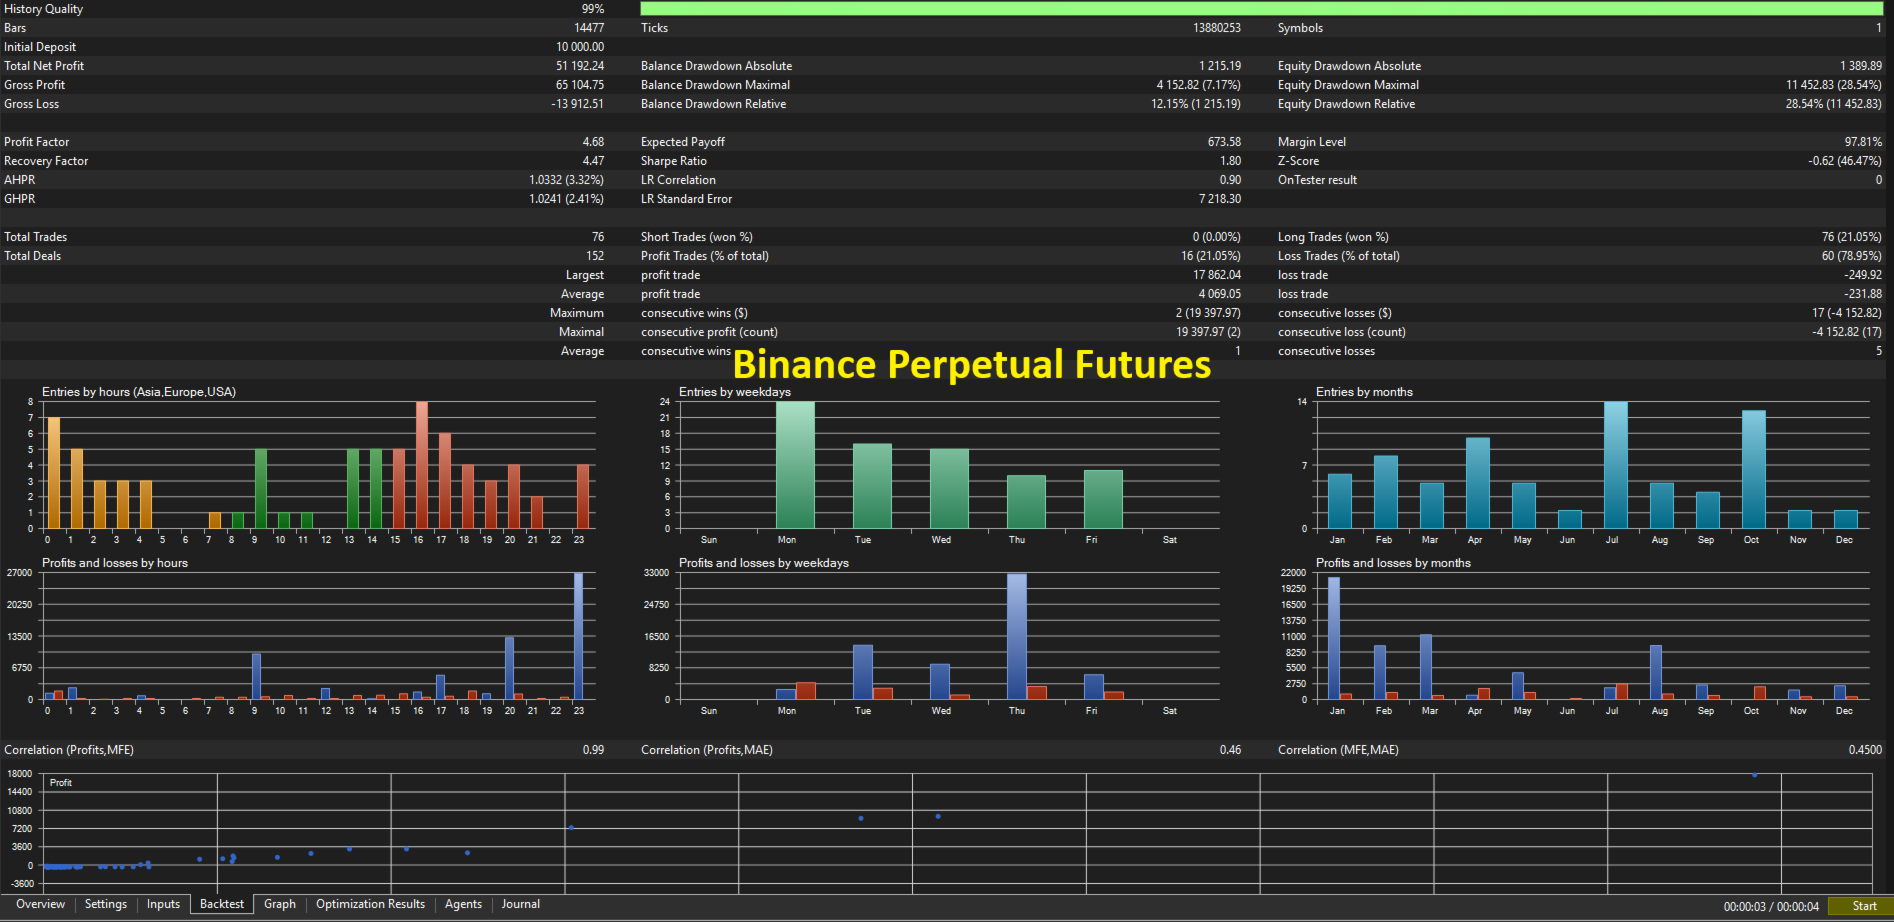Open the Agents tab
Viewport: 1894px width, 922px height.
463,904
